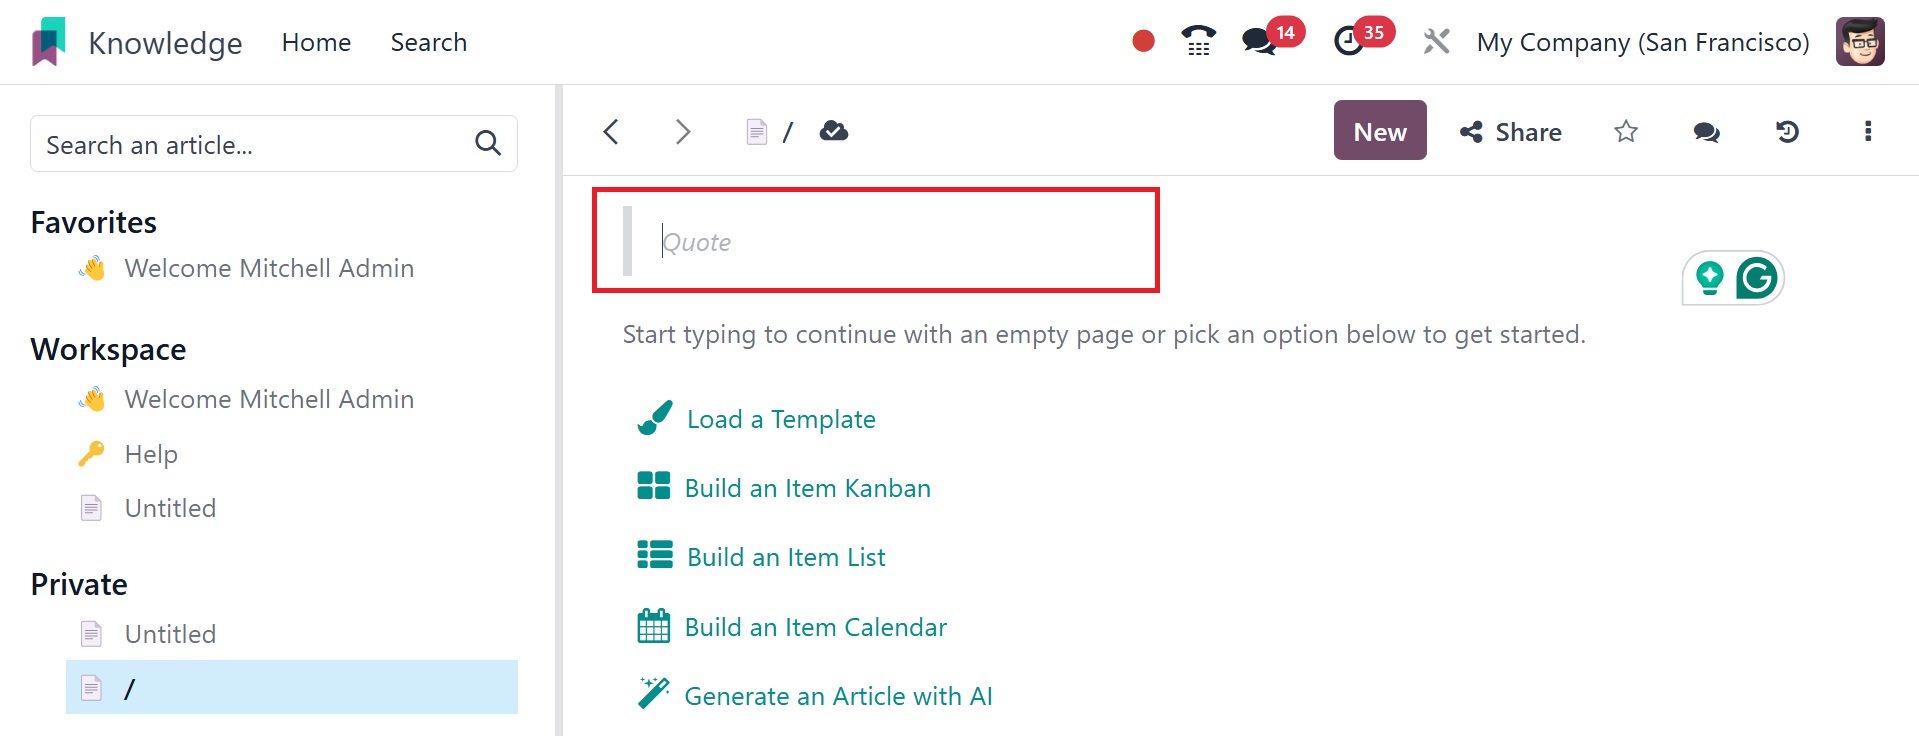1919x736 pixels.
Task: Open My Company (San Francisco) switcher
Action: click(1643, 42)
